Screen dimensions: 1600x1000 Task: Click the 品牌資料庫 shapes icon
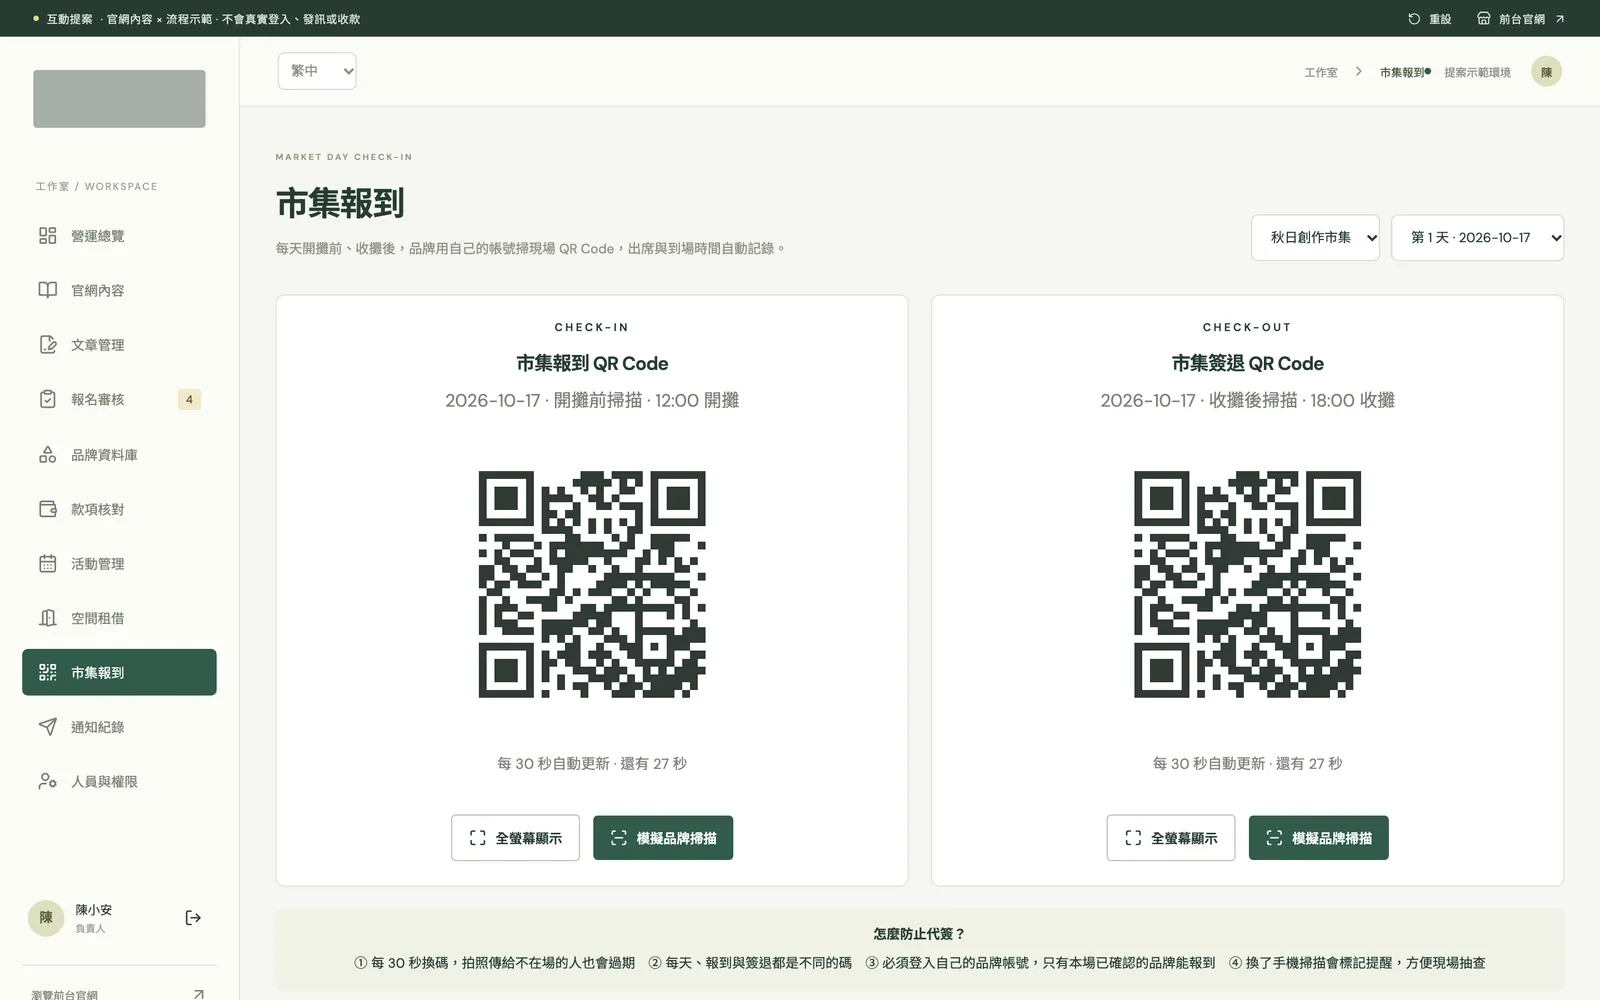pyautogui.click(x=47, y=454)
